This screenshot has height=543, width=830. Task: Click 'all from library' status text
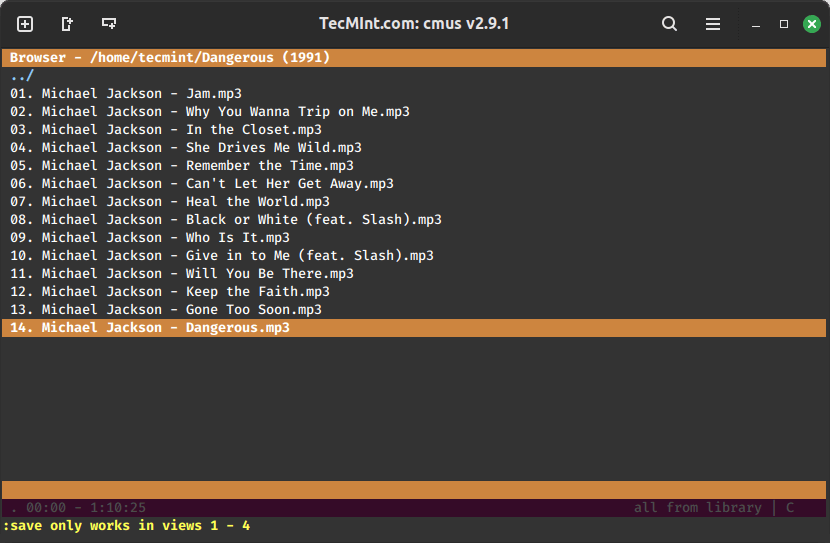tap(698, 508)
